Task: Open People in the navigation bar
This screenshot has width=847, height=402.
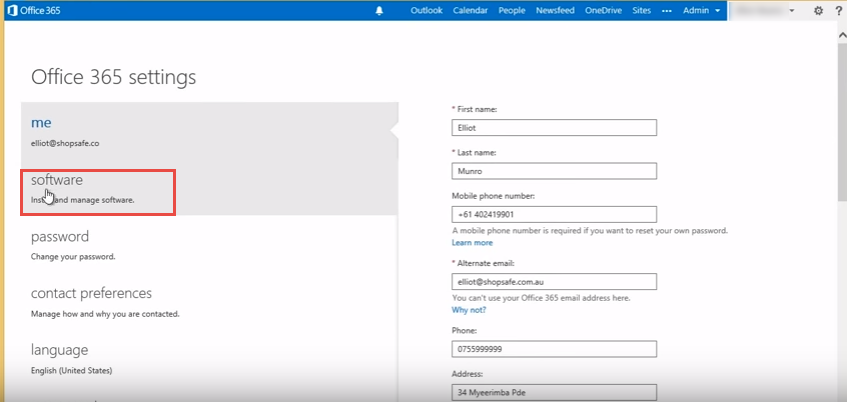Action: 512,10
